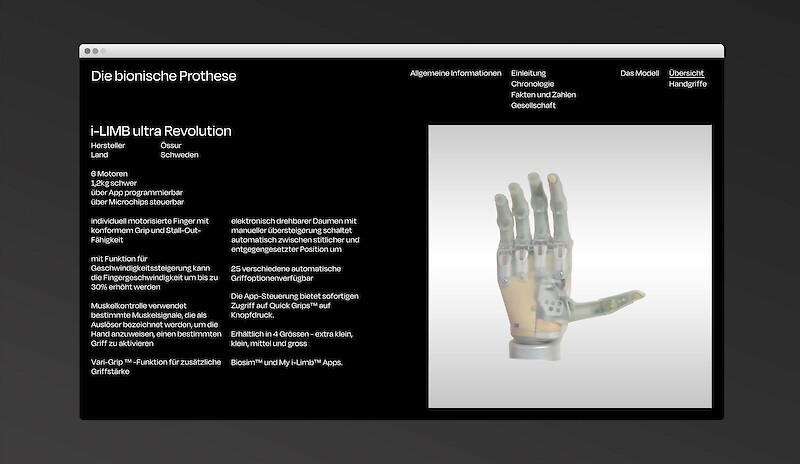Click the Hersteller label
This screenshot has width=800, height=464.
[x=108, y=145]
